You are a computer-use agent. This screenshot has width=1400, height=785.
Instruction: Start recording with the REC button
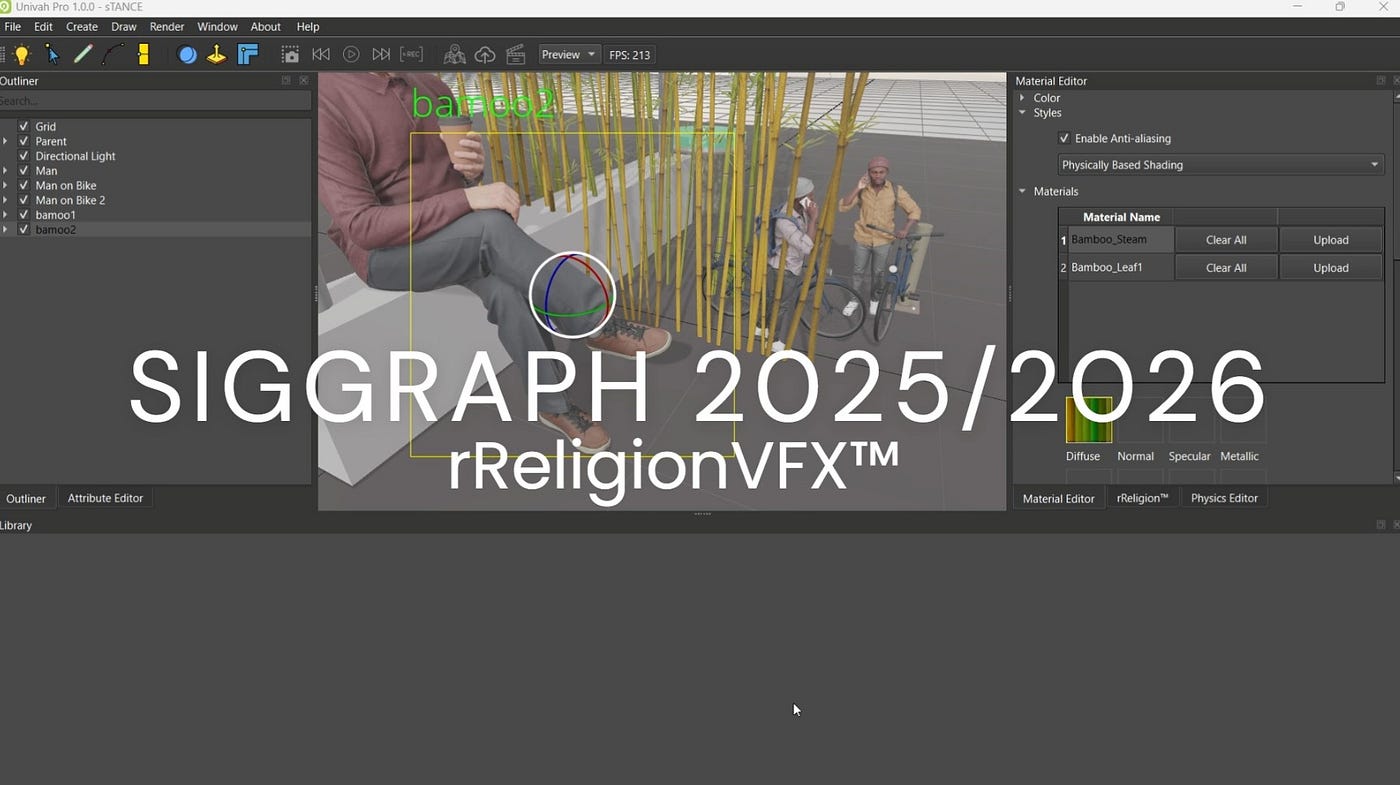pos(411,55)
